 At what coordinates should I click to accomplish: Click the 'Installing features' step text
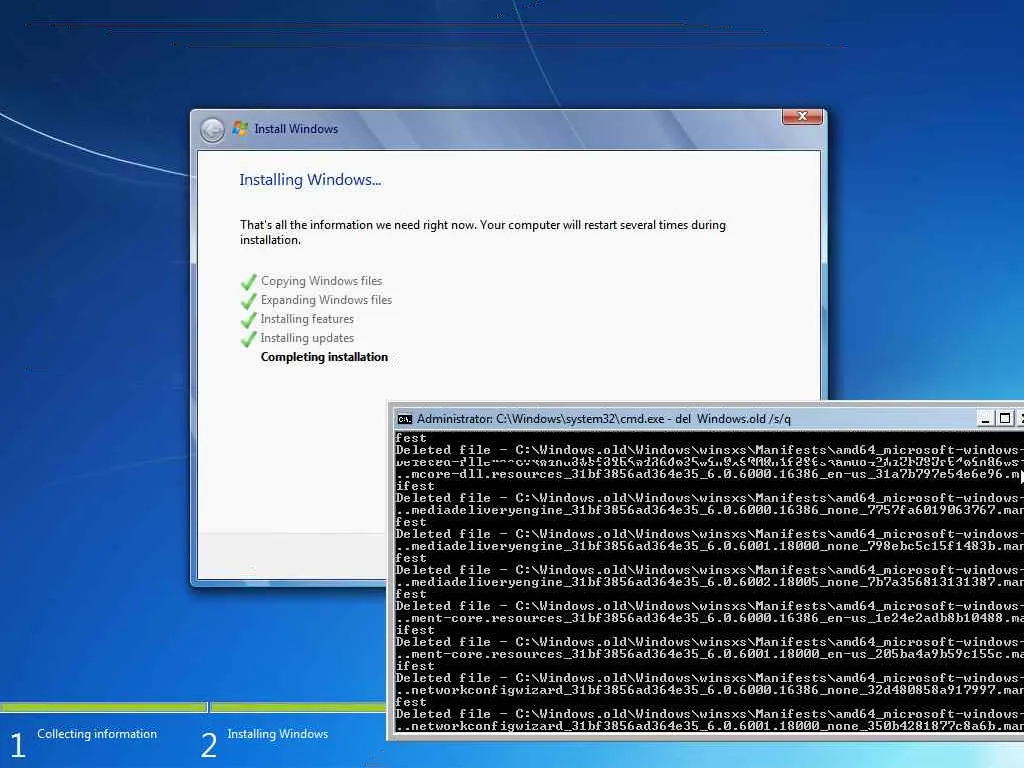(307, 319)
